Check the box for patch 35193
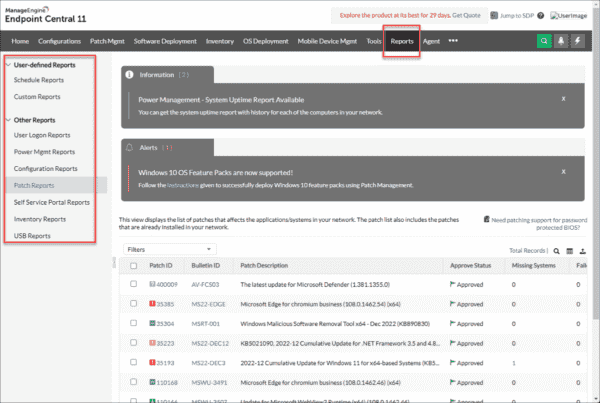 click(x=133, y=362)
